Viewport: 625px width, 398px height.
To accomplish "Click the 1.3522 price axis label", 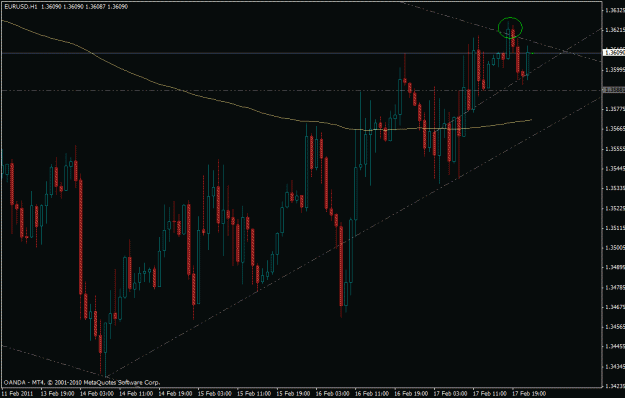I will 615,208.
